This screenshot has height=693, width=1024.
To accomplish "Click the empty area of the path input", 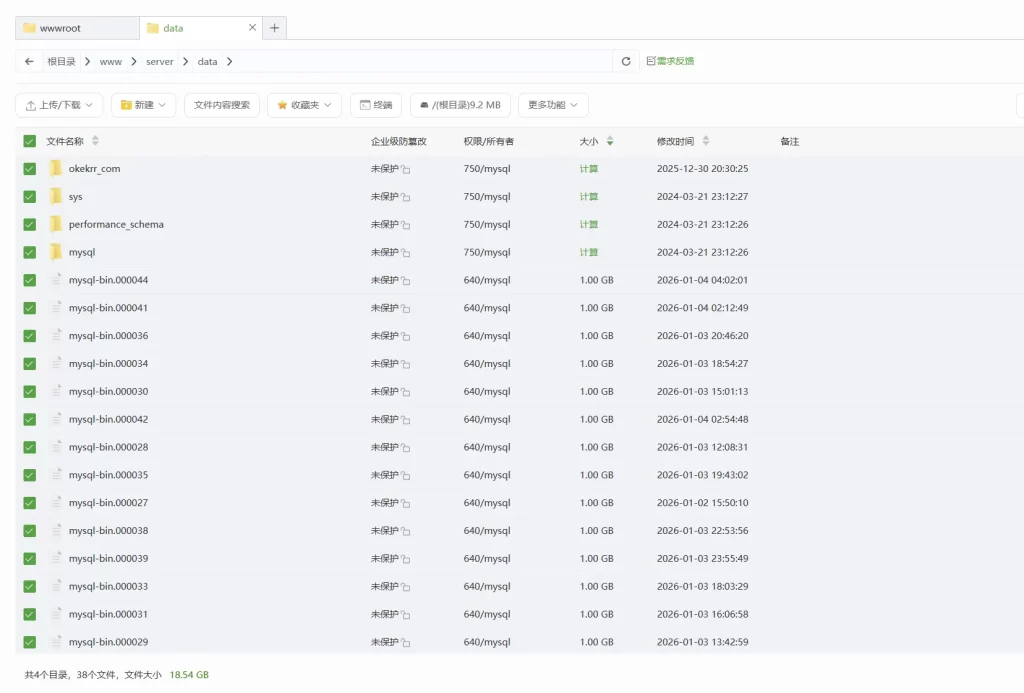I will tap(420, 62).
